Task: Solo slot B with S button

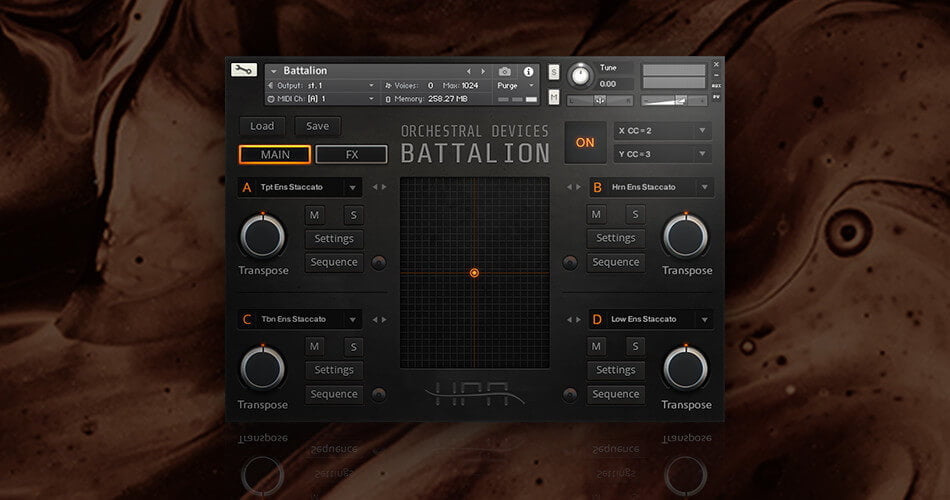Action: pos(635,214)
